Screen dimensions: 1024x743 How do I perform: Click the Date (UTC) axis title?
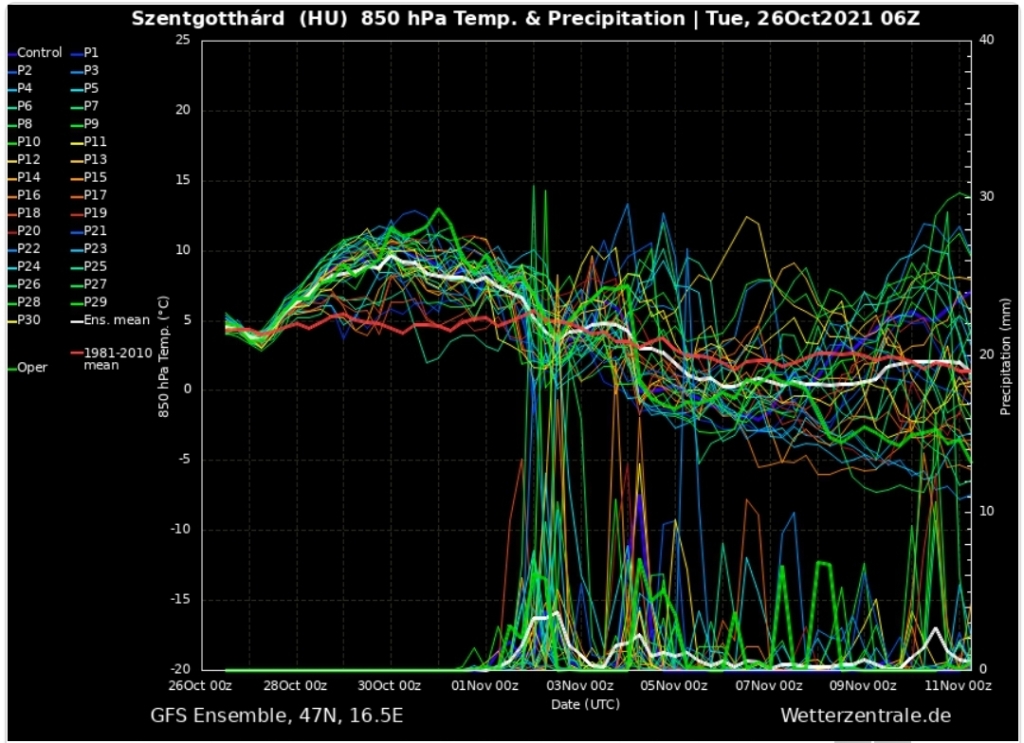(585, 704)
